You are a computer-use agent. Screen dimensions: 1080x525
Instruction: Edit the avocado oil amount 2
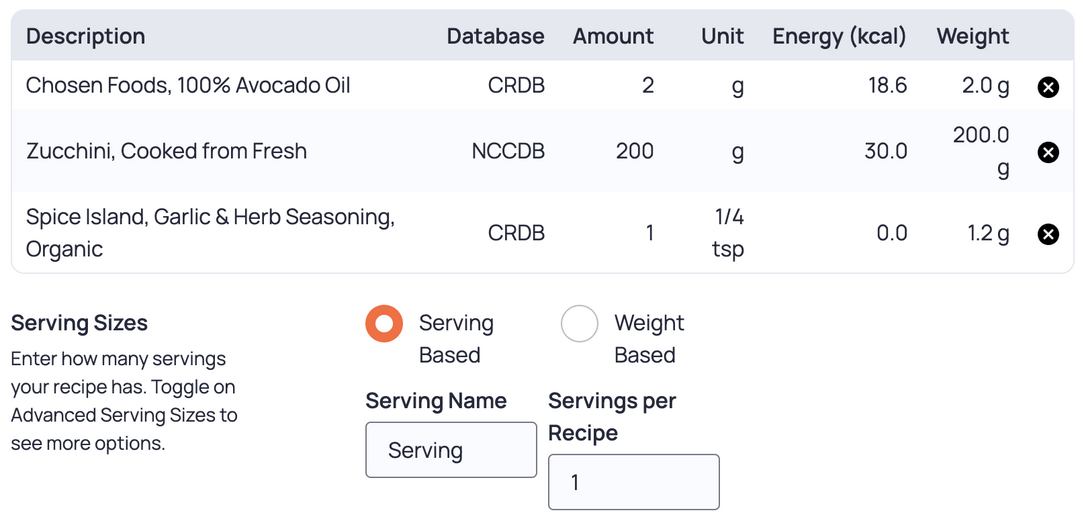[647, 85]
